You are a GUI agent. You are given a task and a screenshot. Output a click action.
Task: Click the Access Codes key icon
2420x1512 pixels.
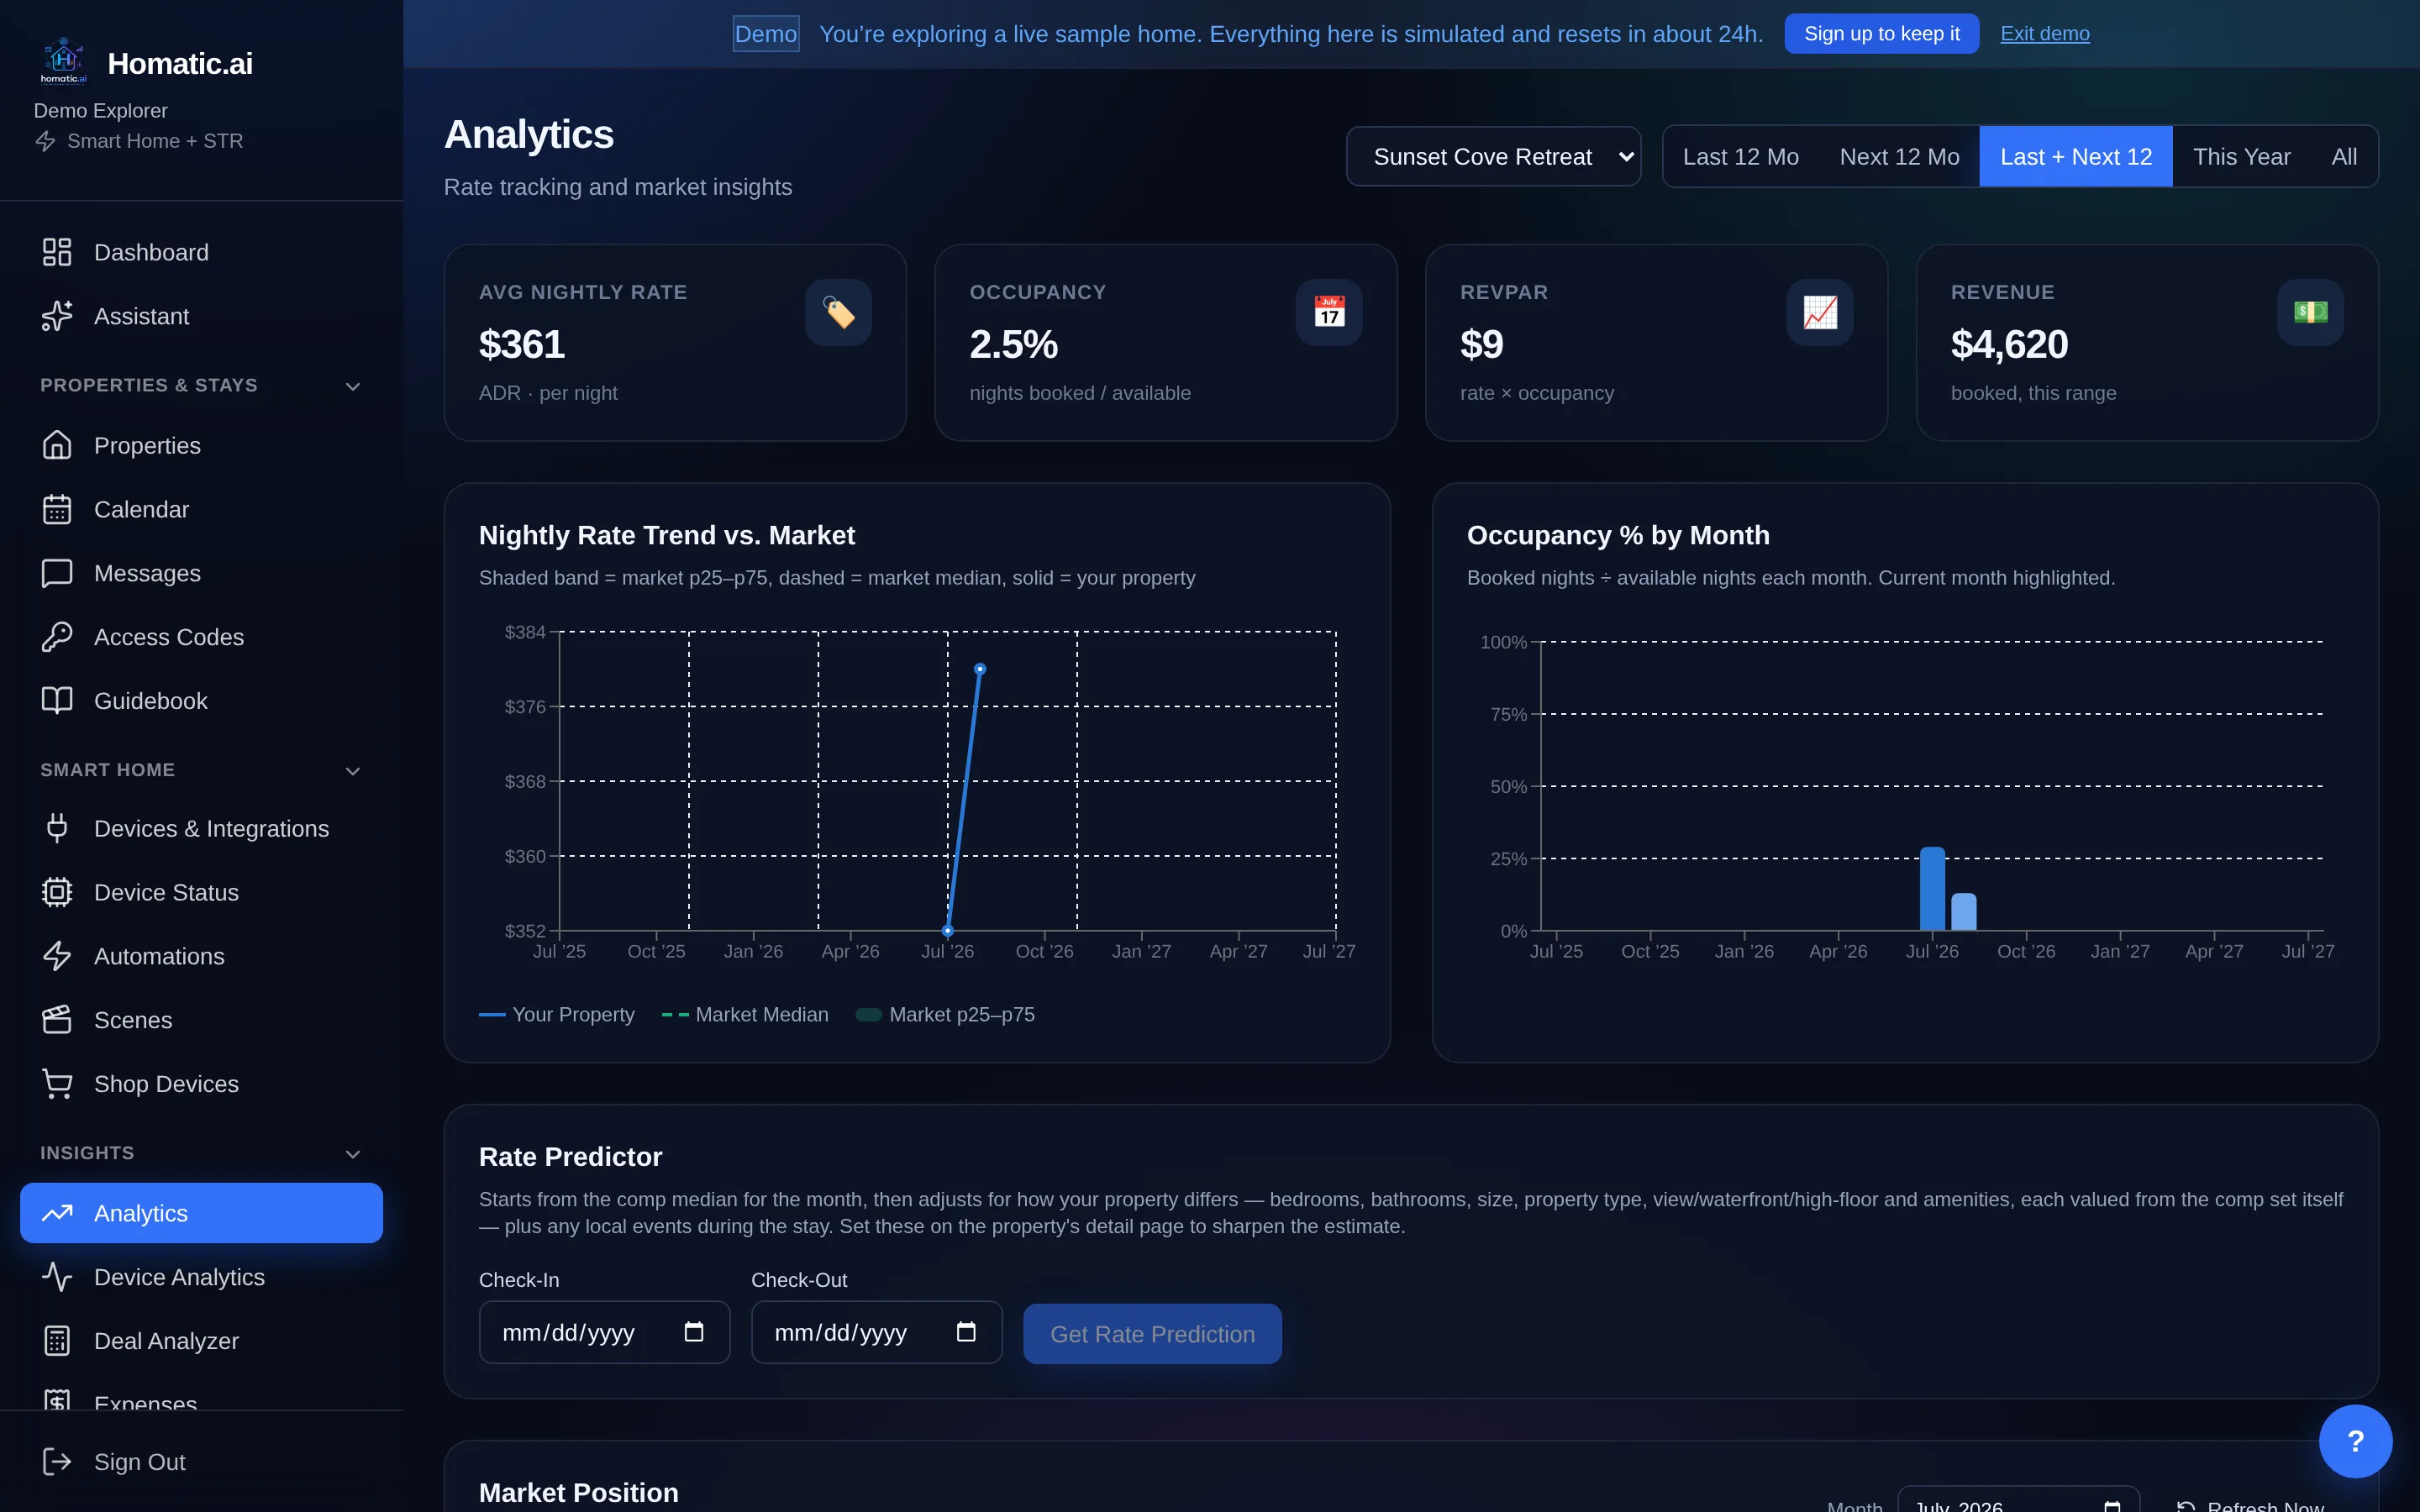tap(57, 637)
